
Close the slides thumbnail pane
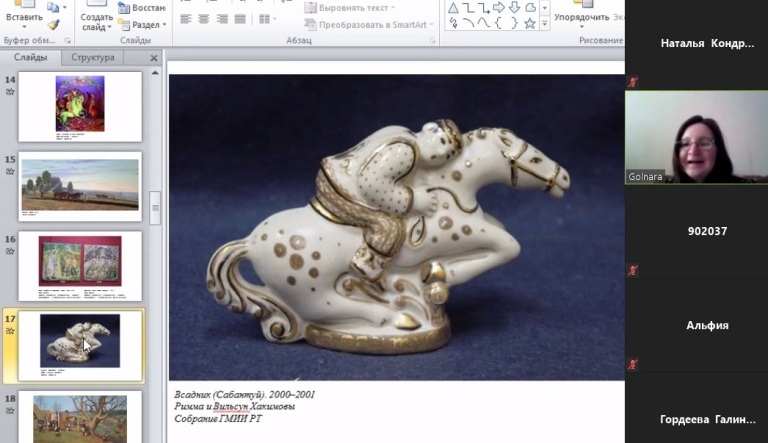point(154,58)
